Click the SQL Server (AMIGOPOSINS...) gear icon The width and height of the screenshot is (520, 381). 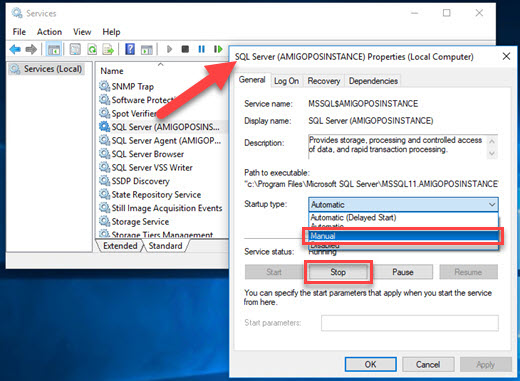(x=104, y=126)
